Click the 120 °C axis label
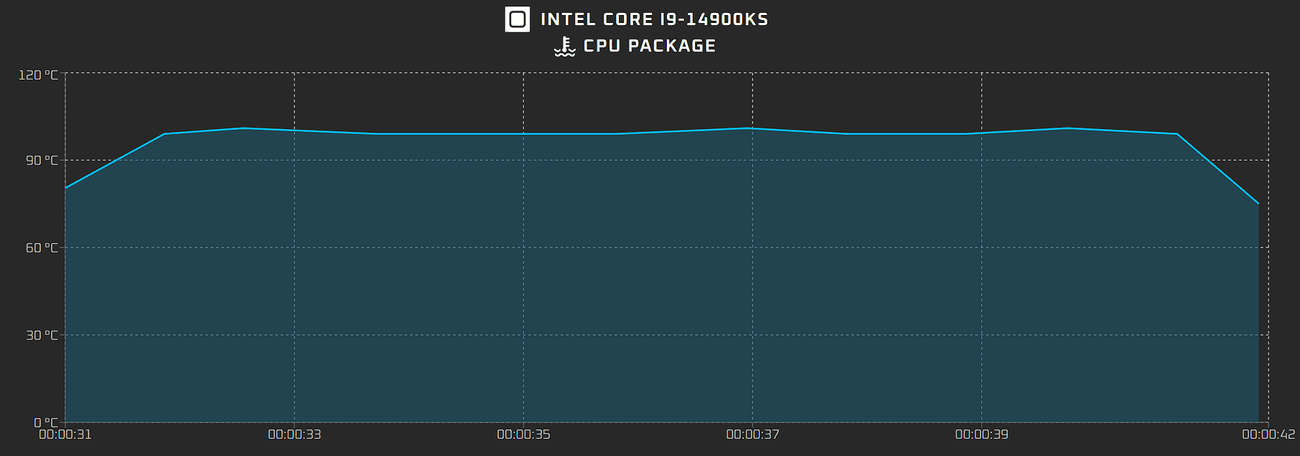Screen dimensions: 1300x456 tap(39, 74)
